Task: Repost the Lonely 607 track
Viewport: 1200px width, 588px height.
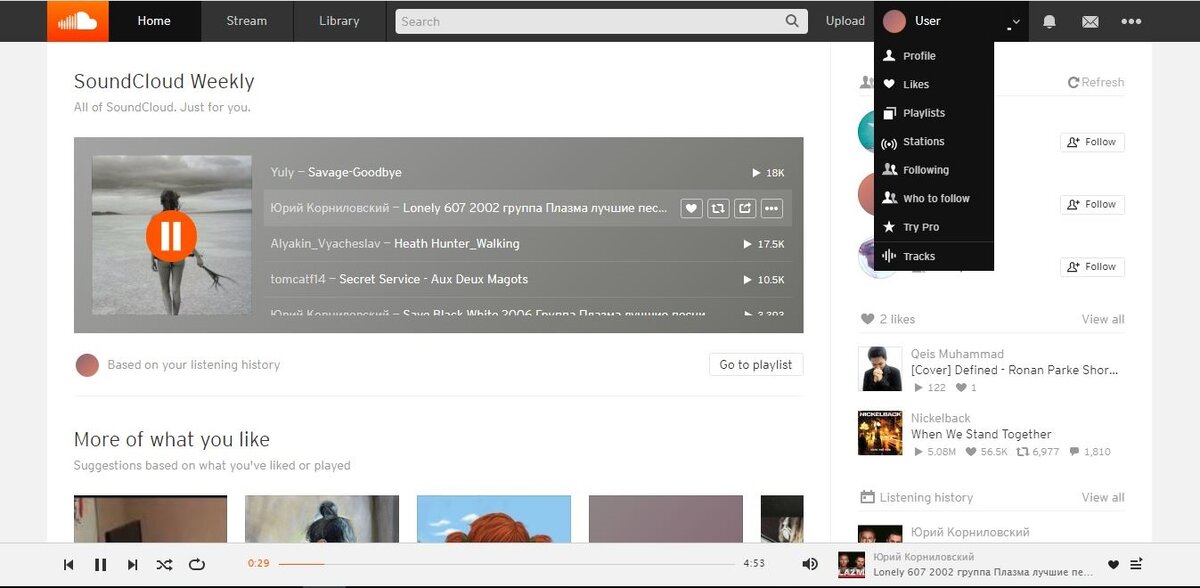Action: [718, 208]
